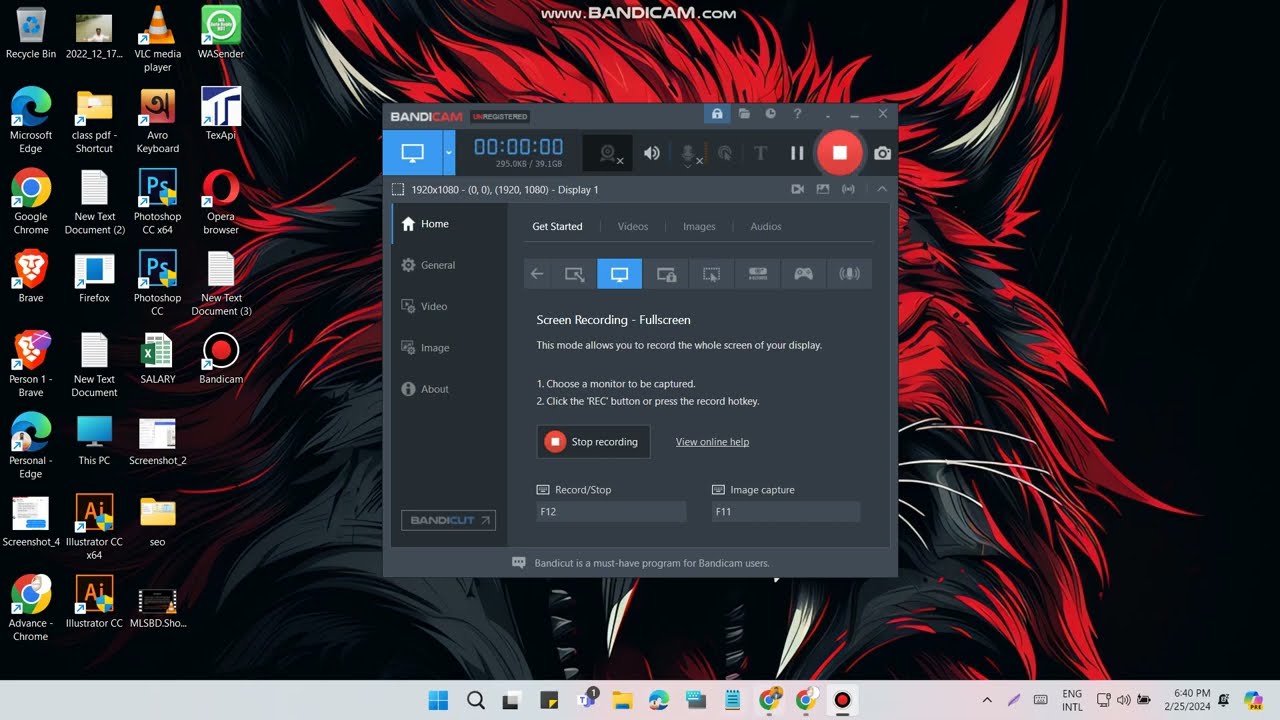Select VLC media player desktop icon
Viewport: 1280px width, 720px height.
(157, 39)
